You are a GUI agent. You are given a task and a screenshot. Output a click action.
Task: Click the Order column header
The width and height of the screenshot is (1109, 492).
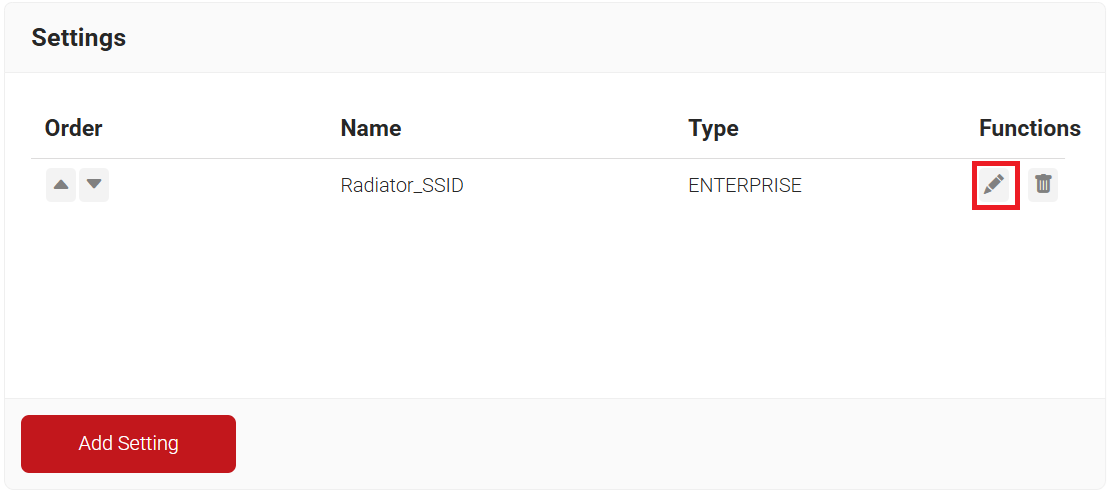tap(74, 128)
